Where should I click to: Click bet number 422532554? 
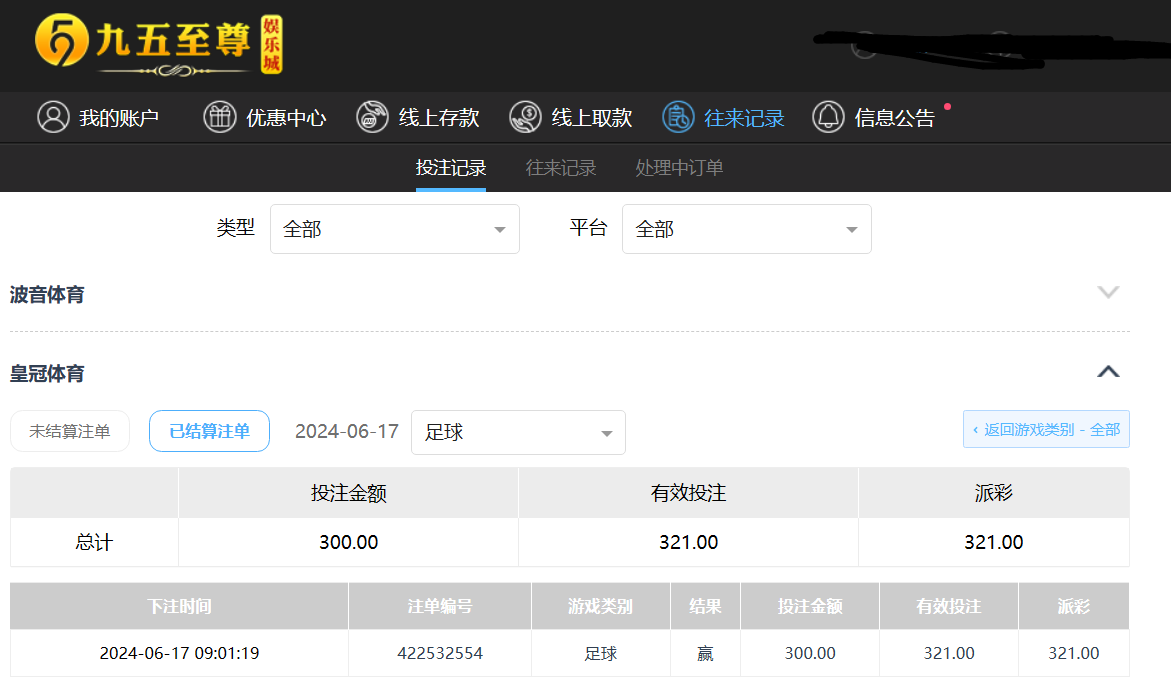click(x=440, y=653)
